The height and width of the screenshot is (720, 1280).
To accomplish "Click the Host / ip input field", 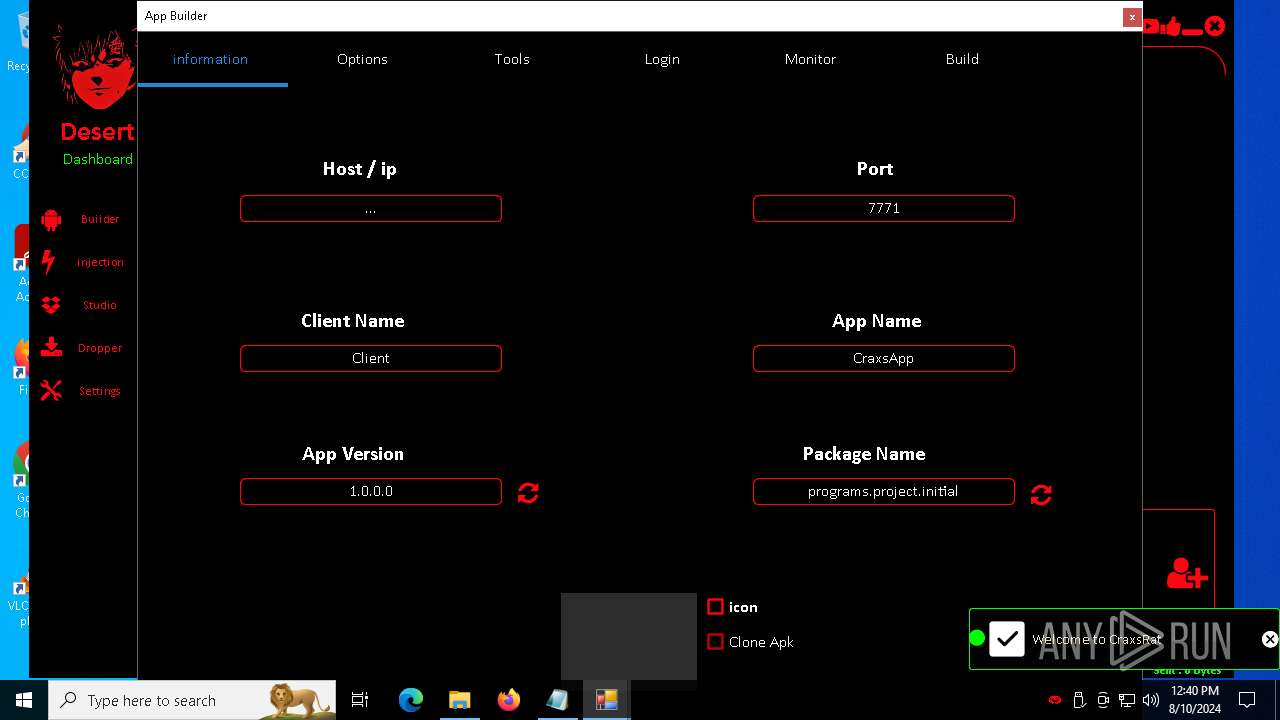I will [371, 208].
